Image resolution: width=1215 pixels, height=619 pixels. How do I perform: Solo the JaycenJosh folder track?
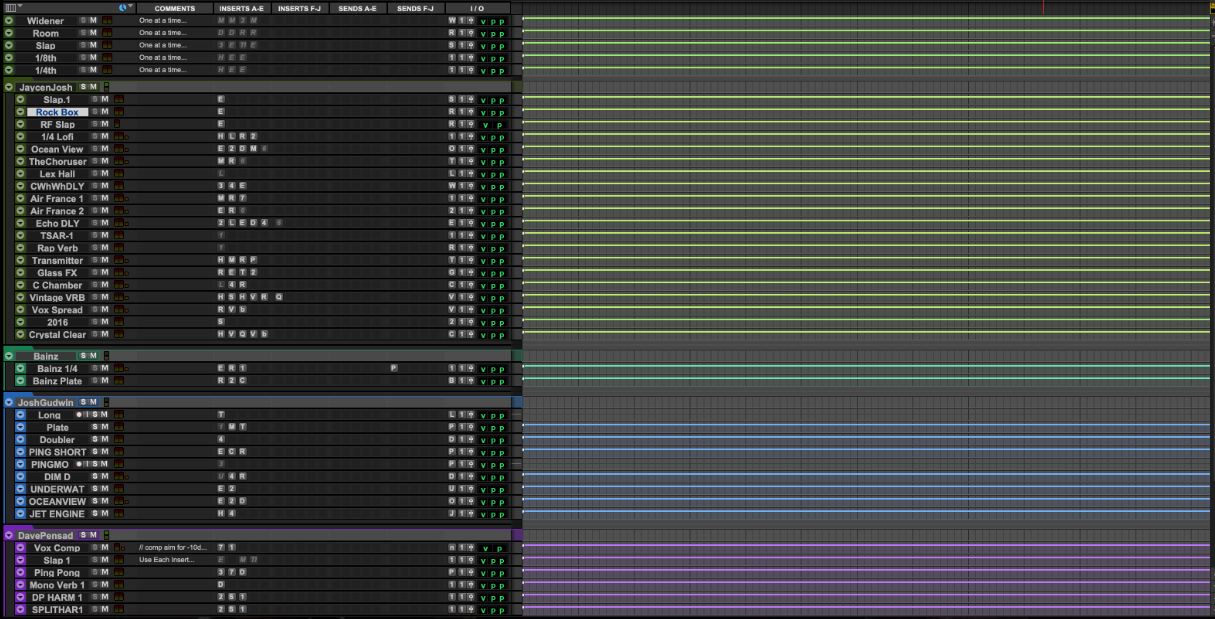[x=83, y=87]
